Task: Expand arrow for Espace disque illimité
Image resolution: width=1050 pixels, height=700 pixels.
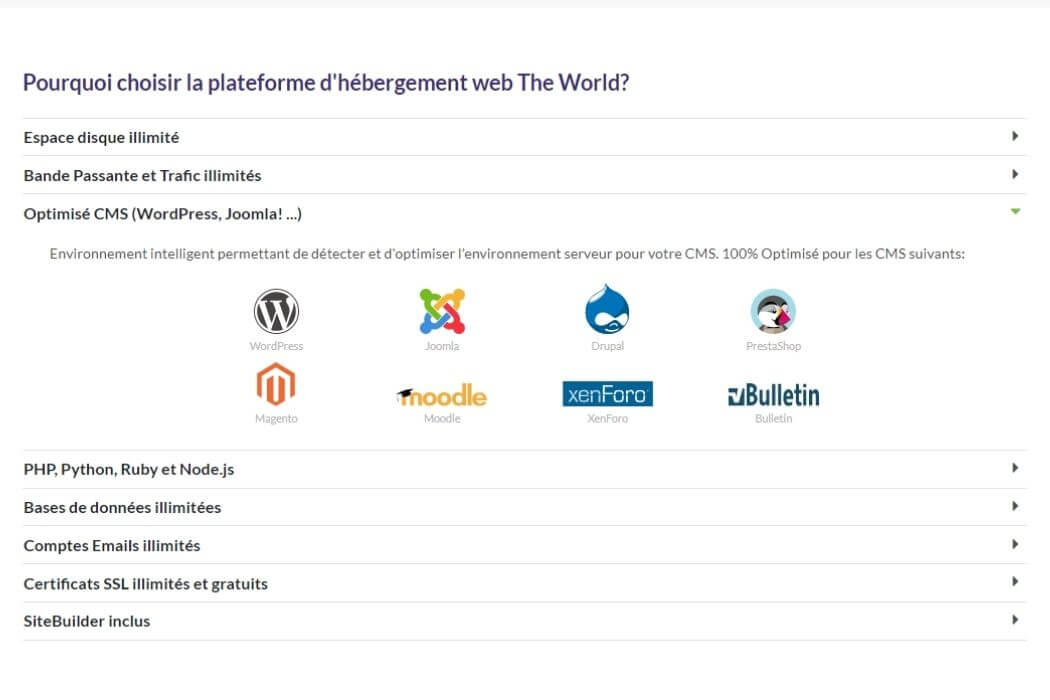Action: tap(1015, 136)
